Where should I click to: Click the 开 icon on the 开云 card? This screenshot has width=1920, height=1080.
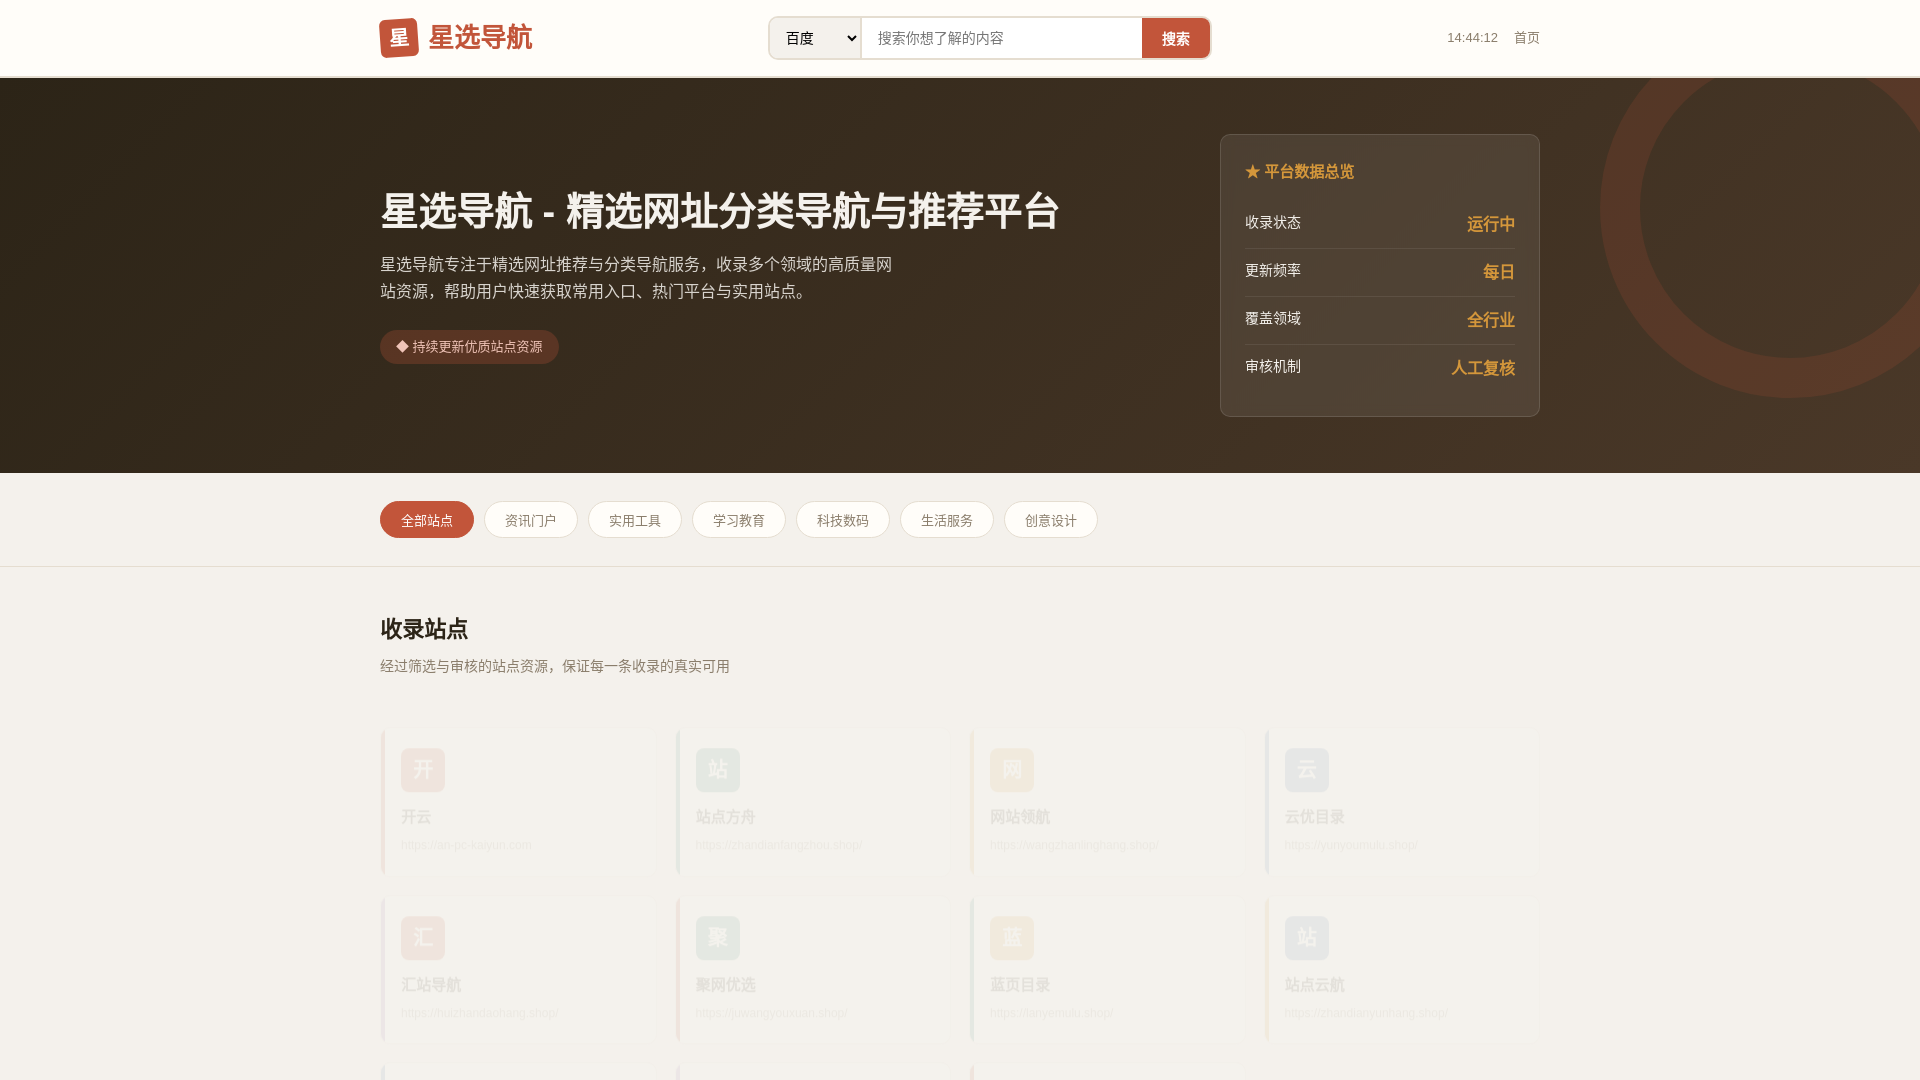(x=423, y=770)
